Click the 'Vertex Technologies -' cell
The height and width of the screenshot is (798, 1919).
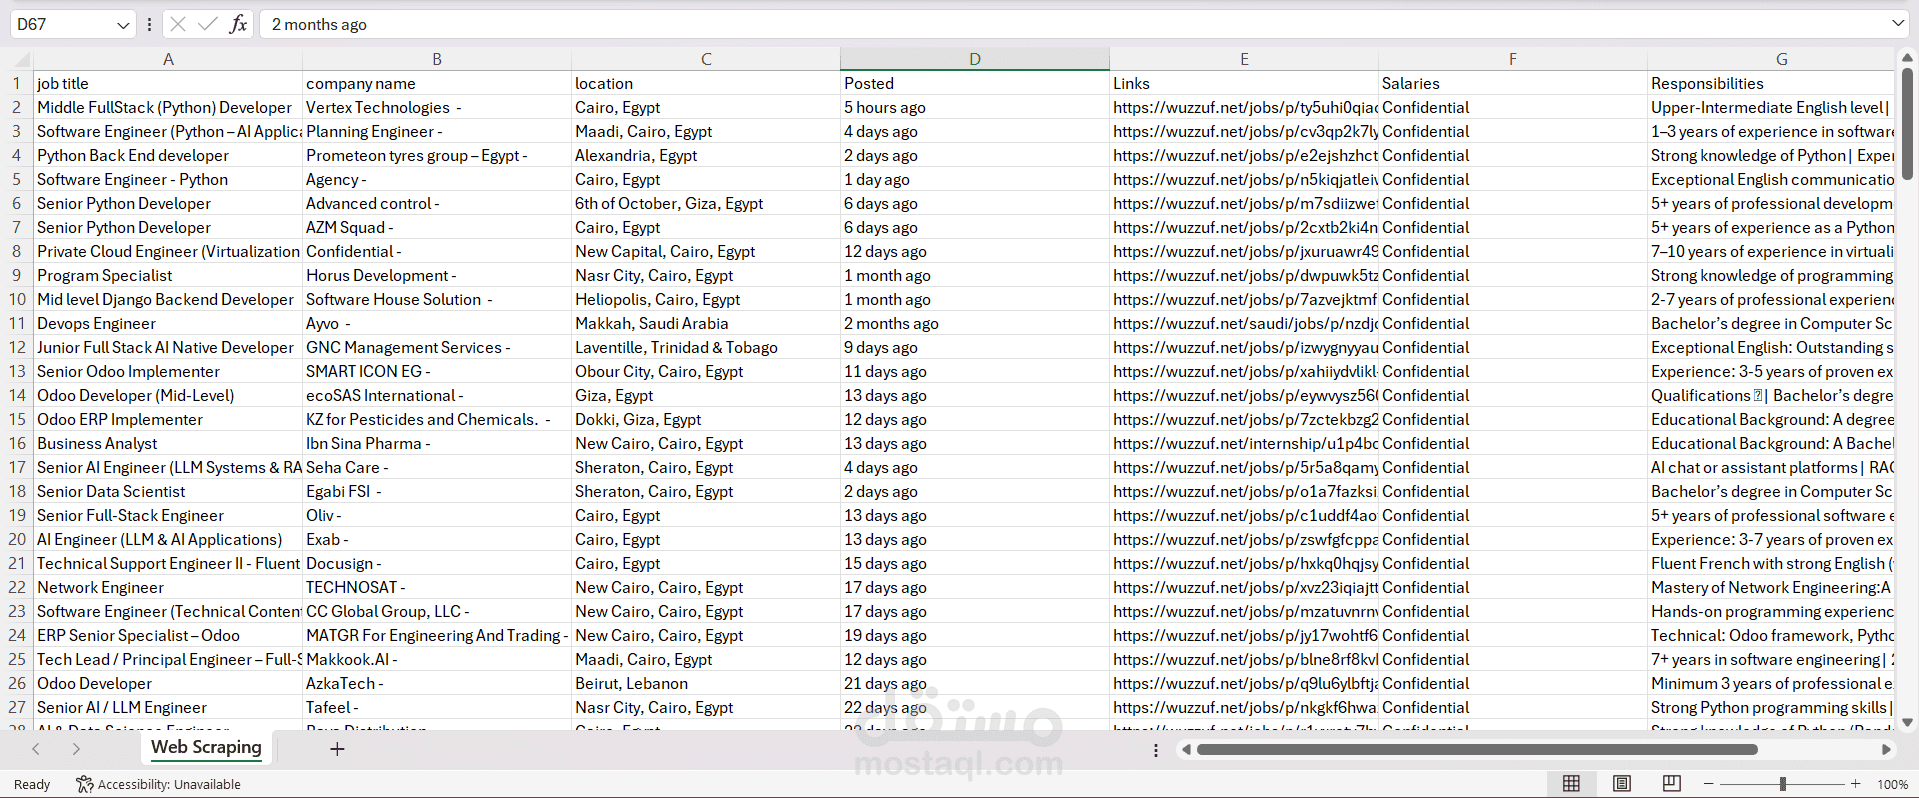point(437,107)
